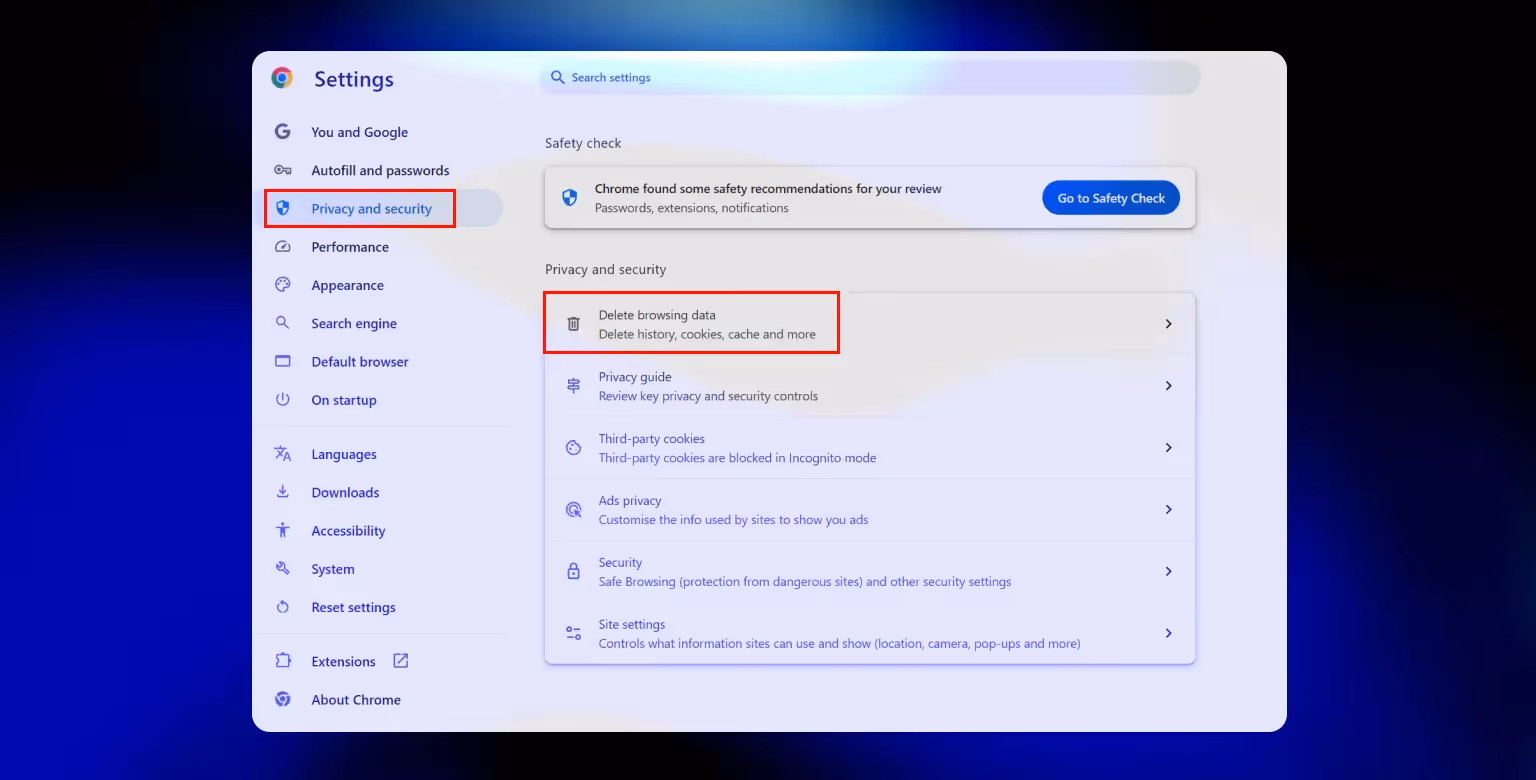Click the Go to Safety Check button
The image size is (1536, 780).
(x=1111, y=198)
